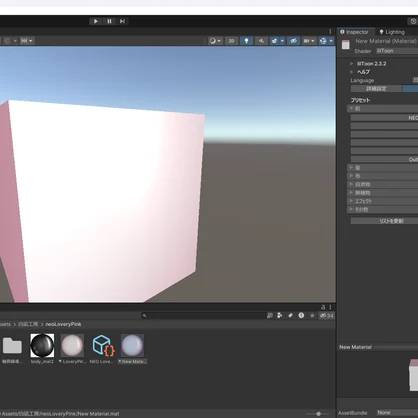The image size is (418, 418).
Task: Toggle scene lighting with the lightbulb icon
Action: pyautogui.click(x=246, y=41)
